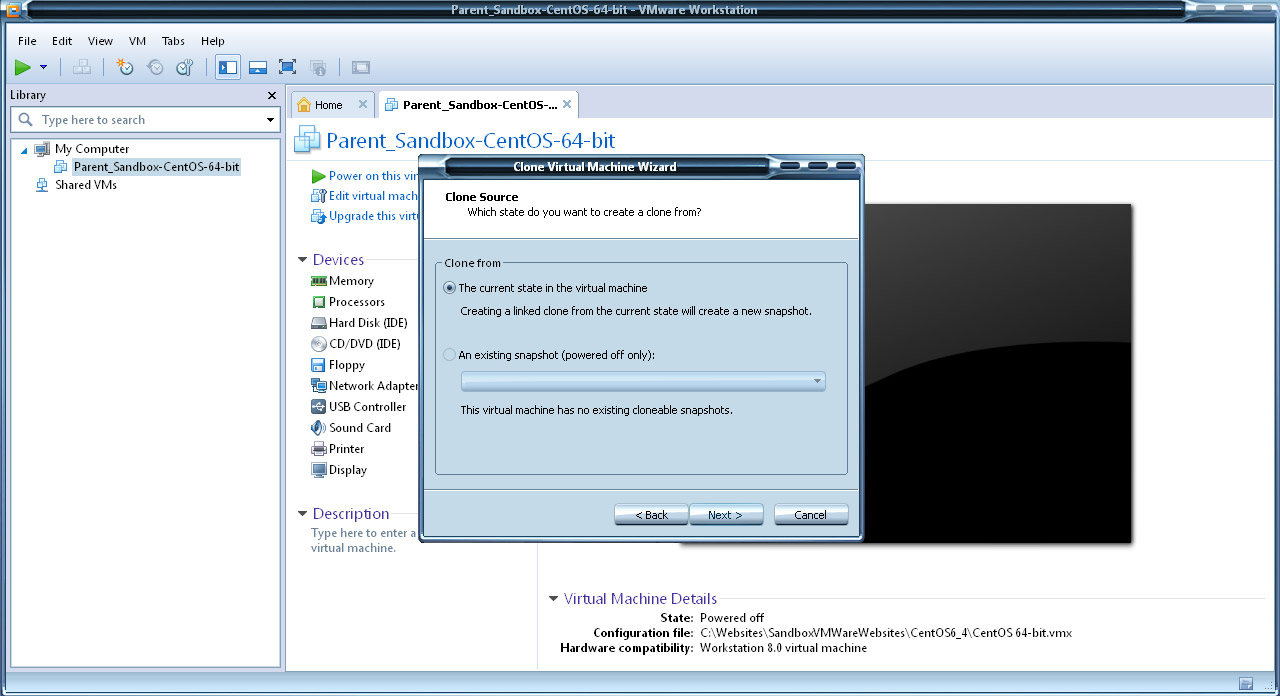Click the Memory device icon
Image resolution: width=1280 pixels, height=696 pixels.
319,281
